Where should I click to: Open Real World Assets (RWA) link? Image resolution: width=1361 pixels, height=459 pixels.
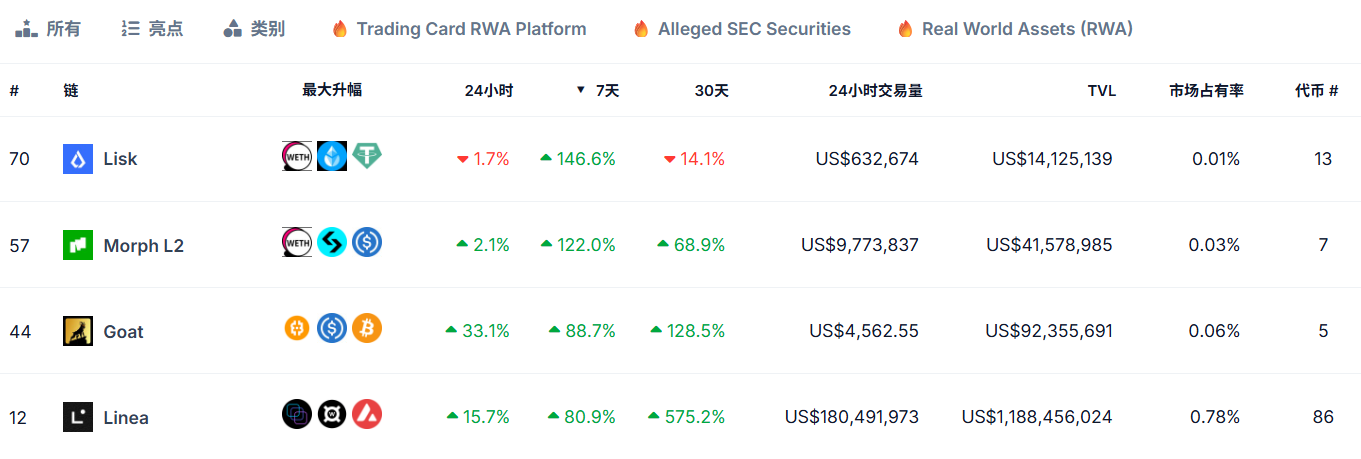click(1015, 29)
